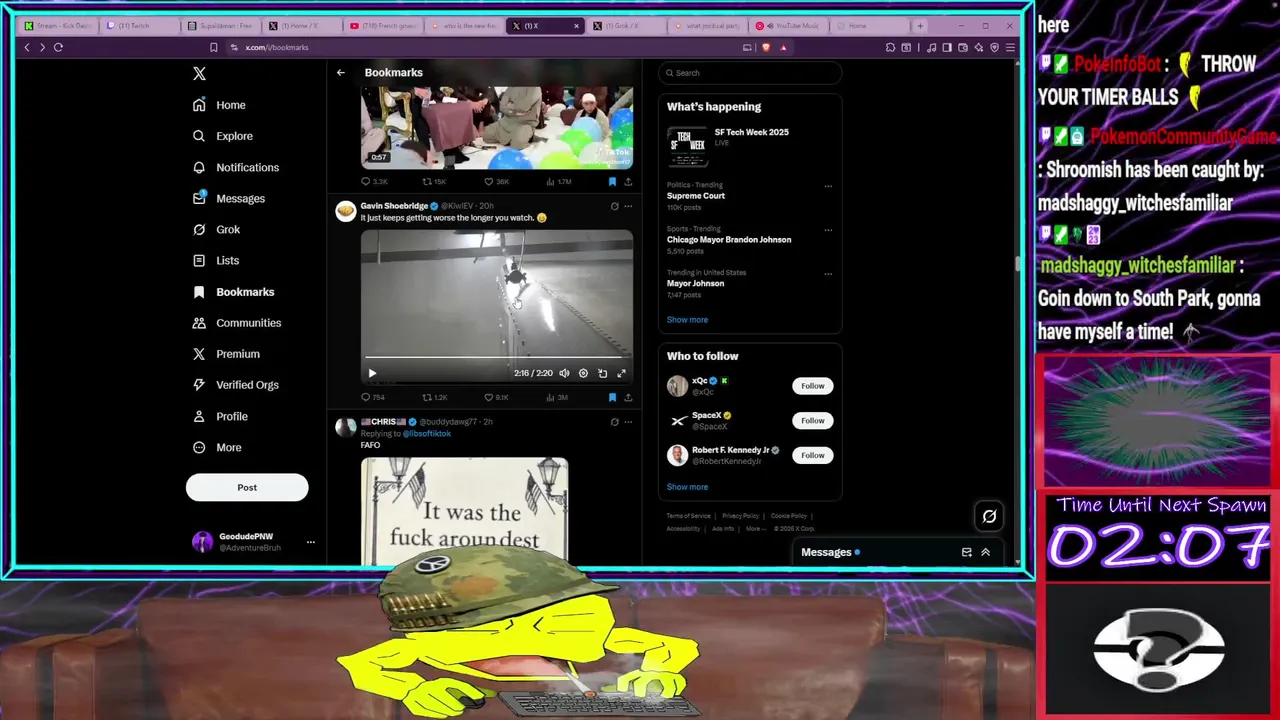Viewport: 1280px width, 720px height.
Task: Open the more menu on Gavin Shoebridge post
Action: point(628,206)
